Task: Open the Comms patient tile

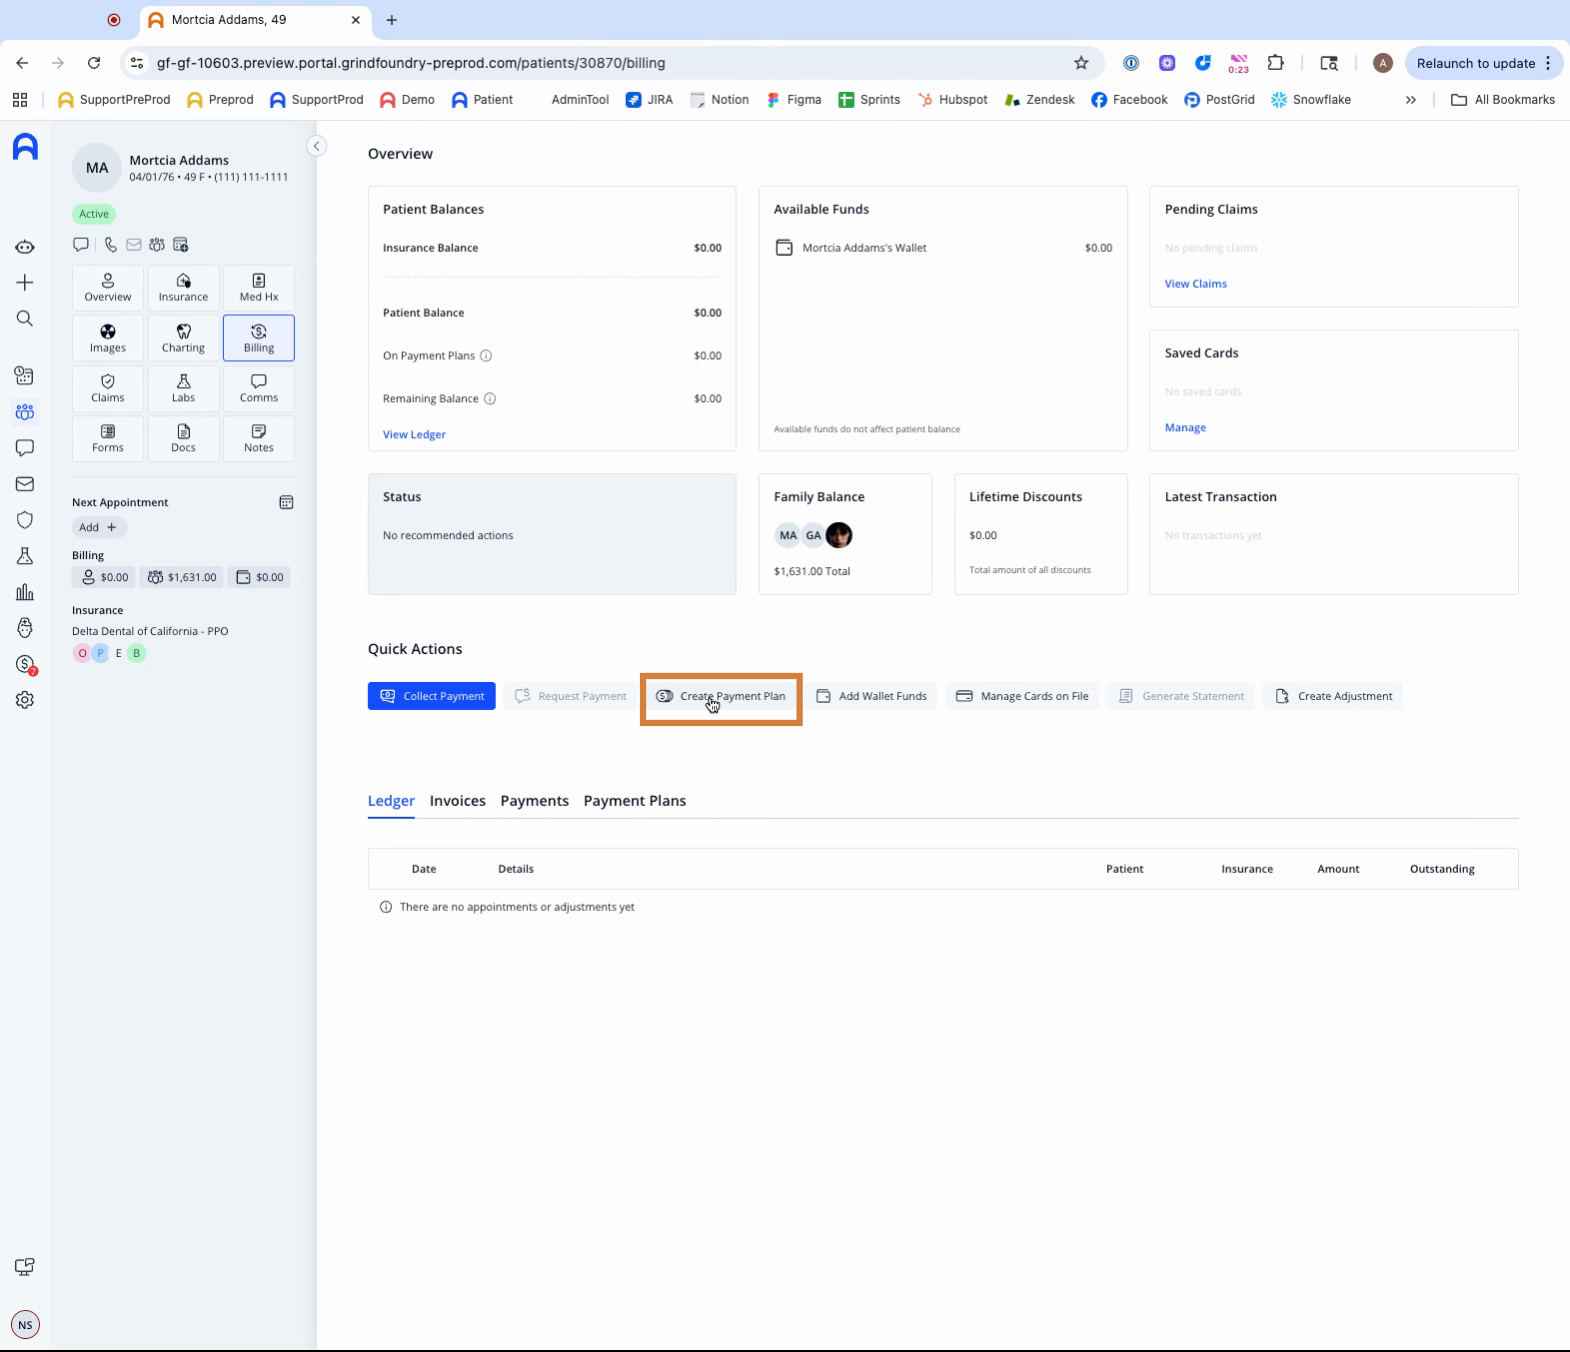Action: (259, 388)
